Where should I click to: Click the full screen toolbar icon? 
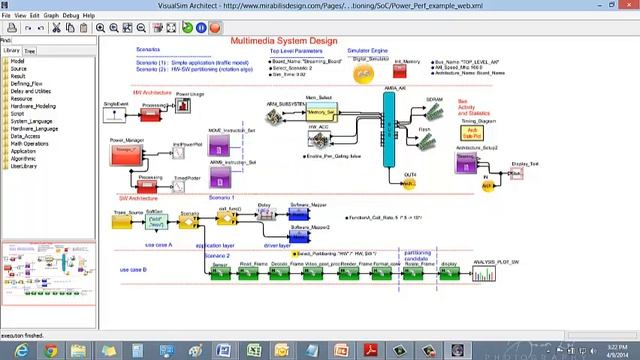pyautogui.click(x=171, y=28)
